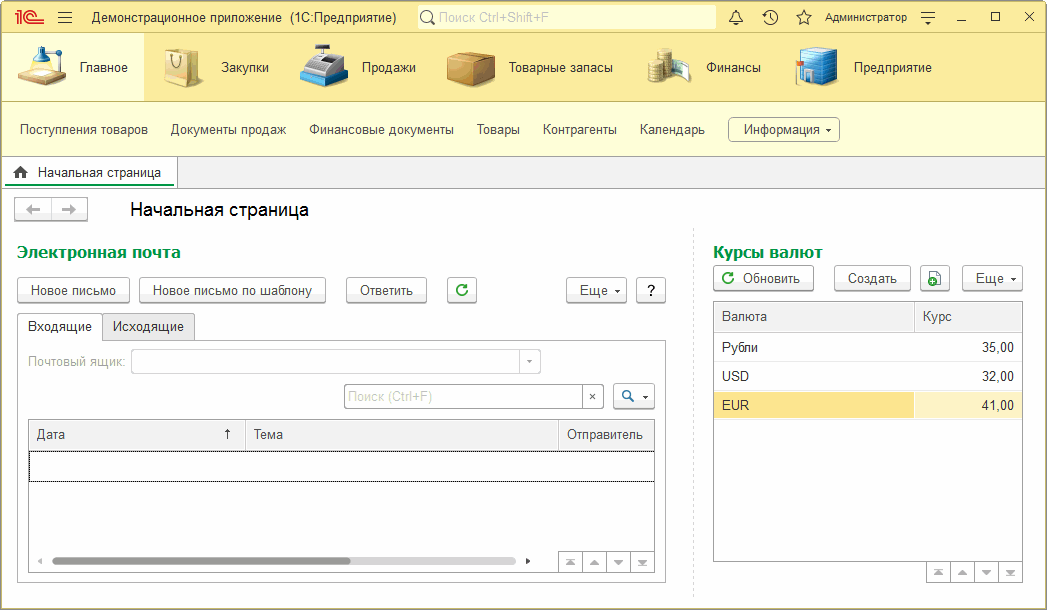Create a currency by copying via copy icon

pos(934,278)
